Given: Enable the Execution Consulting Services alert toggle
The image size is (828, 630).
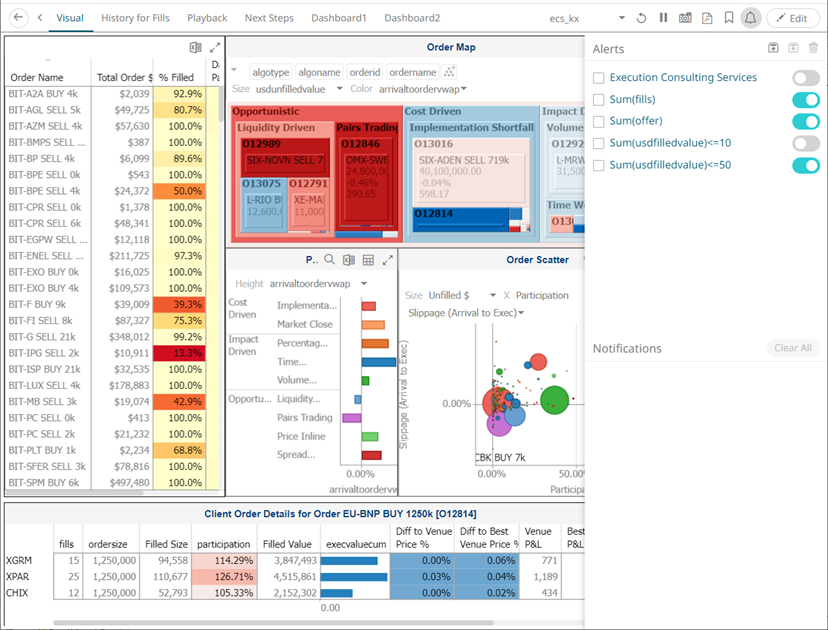Looking at the screenshot, I should [x=805, y=78].
